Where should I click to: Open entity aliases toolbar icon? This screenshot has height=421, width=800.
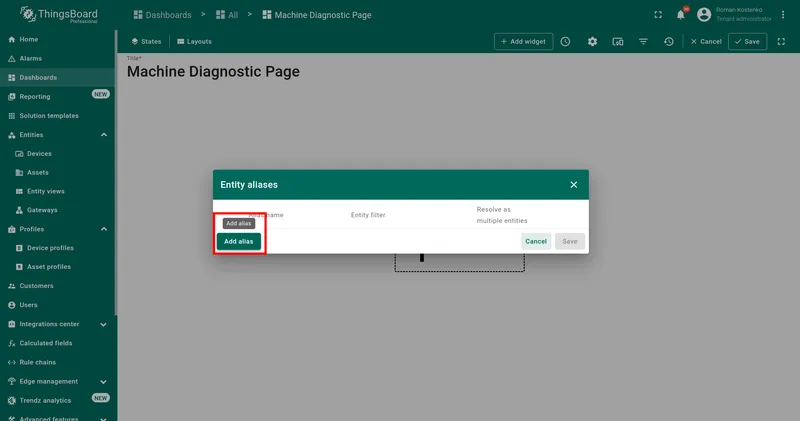617,41
